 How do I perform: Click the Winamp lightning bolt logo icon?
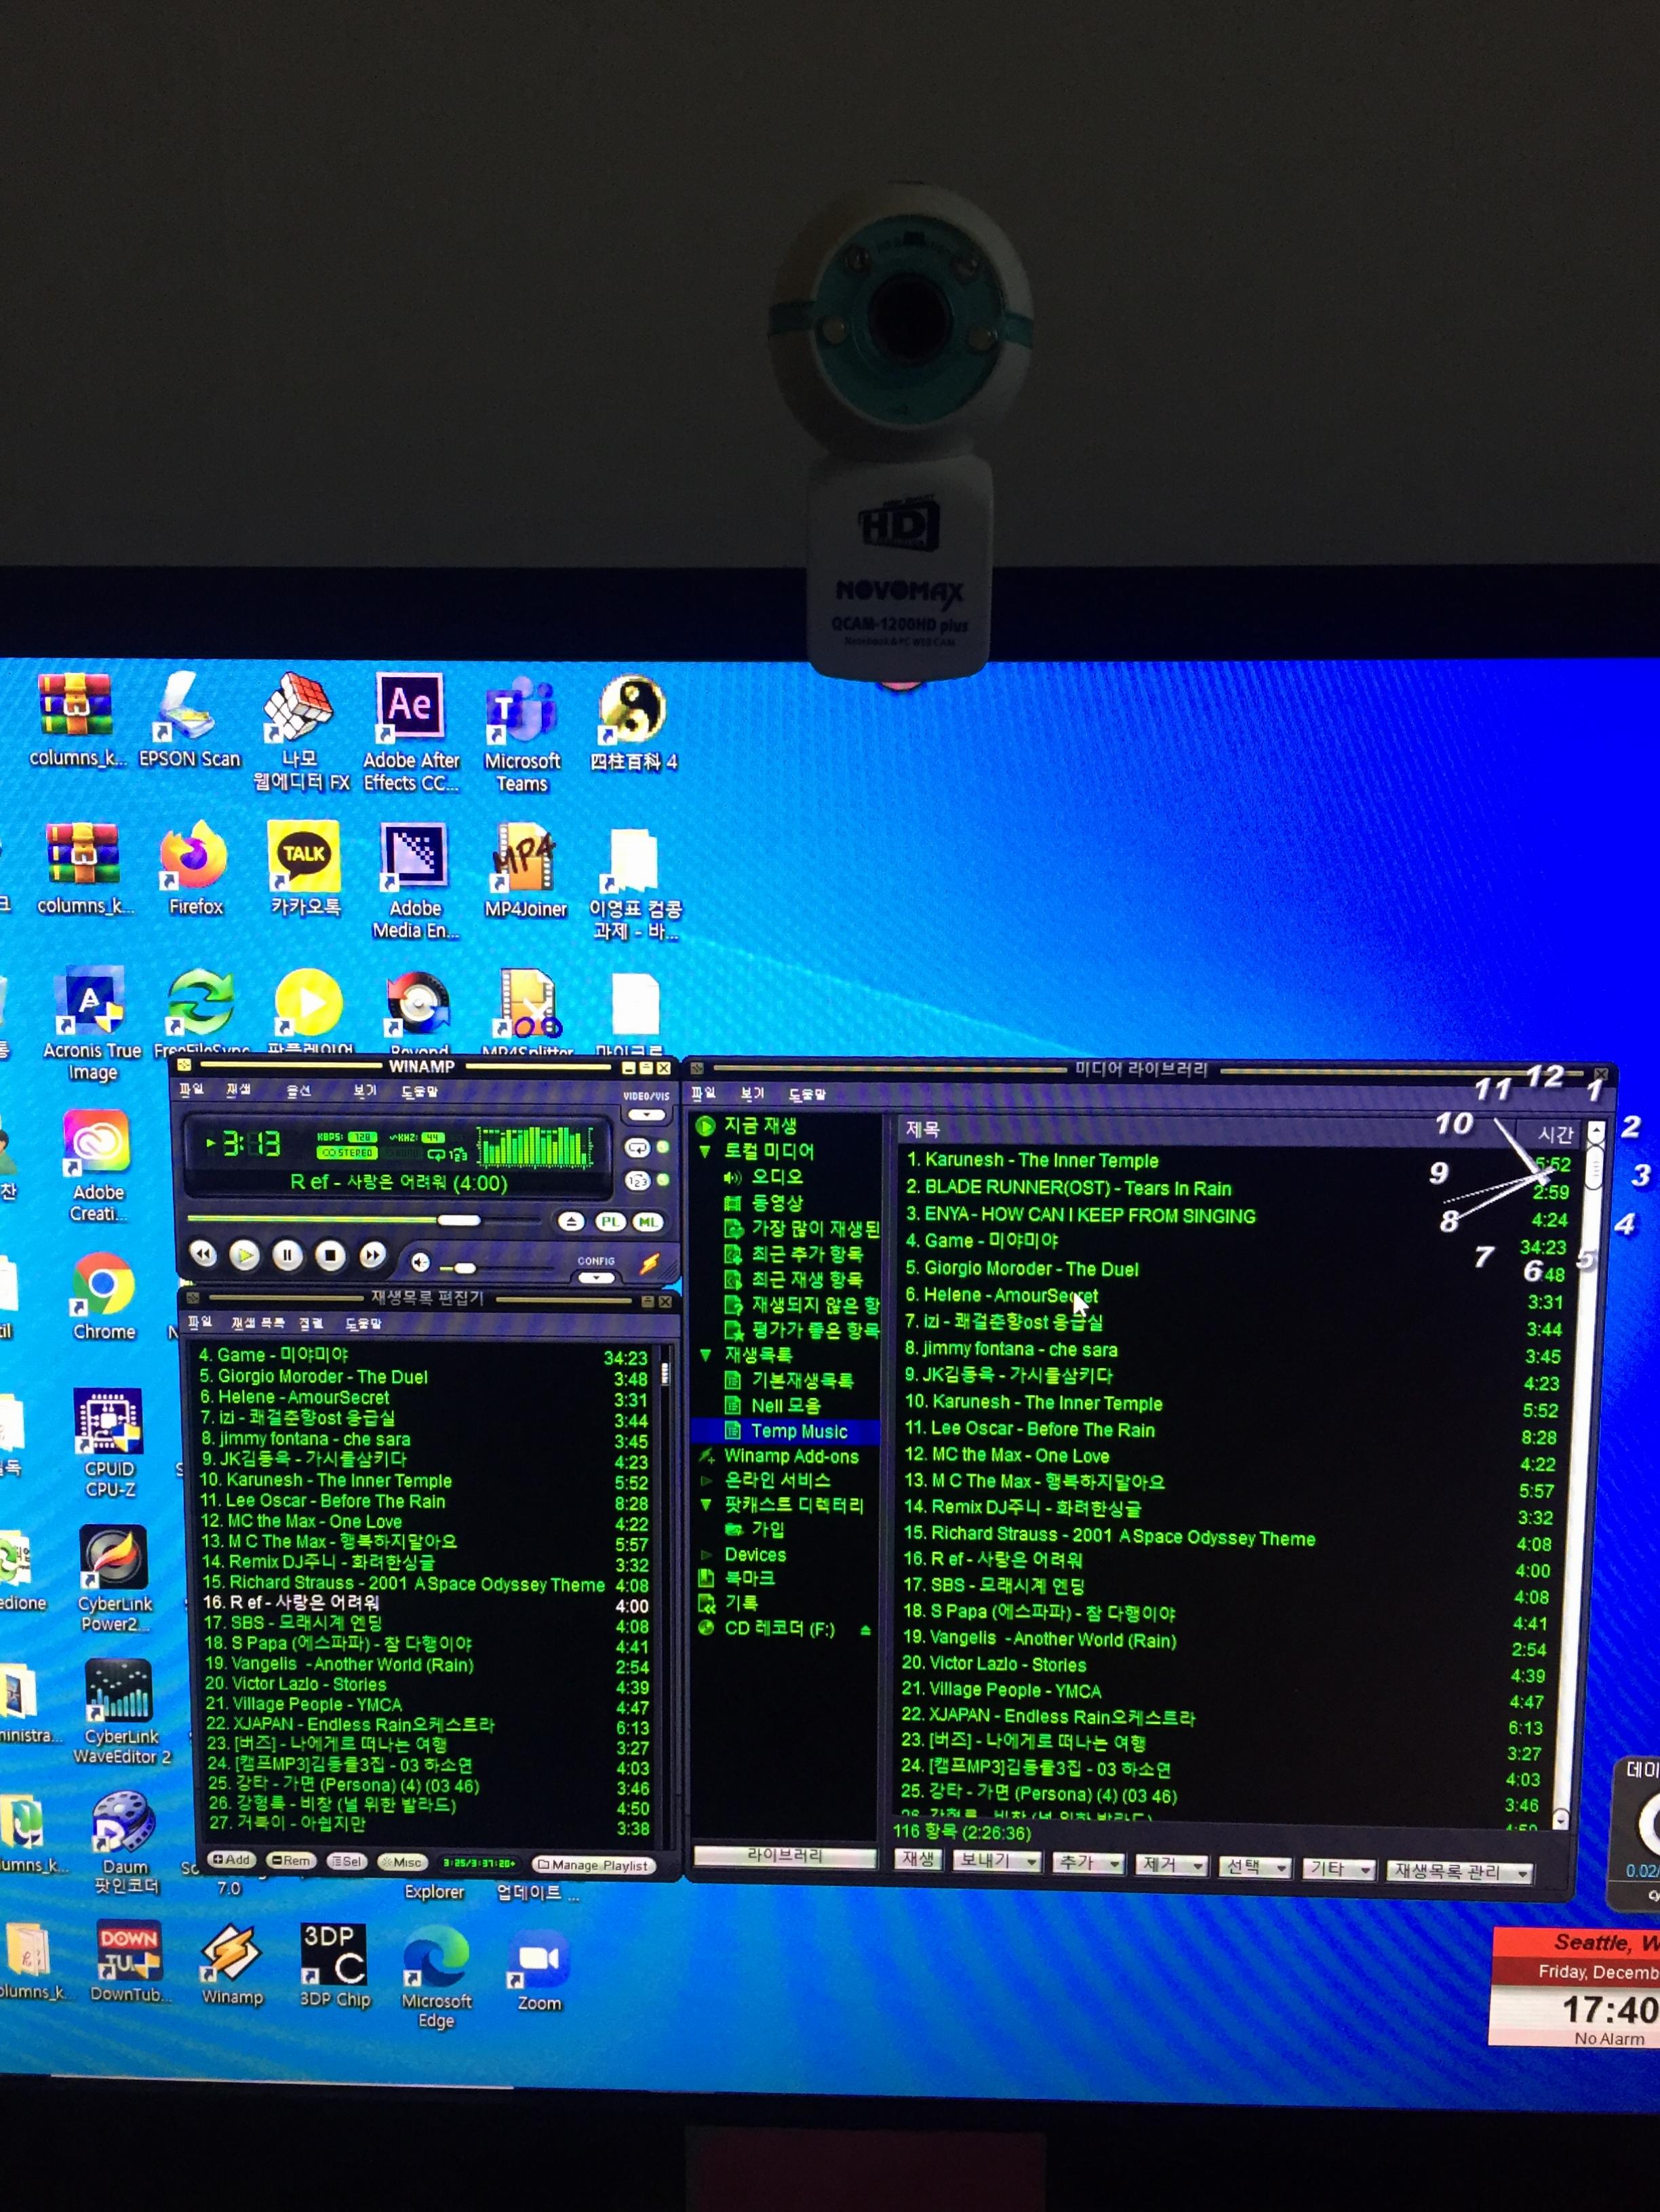coord(650,1264)
